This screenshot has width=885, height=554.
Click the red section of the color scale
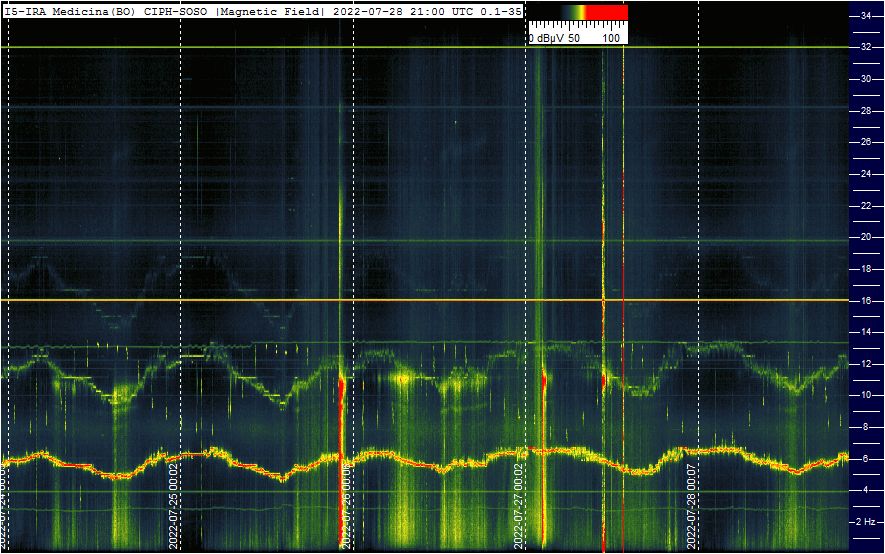tap(606, 12)
